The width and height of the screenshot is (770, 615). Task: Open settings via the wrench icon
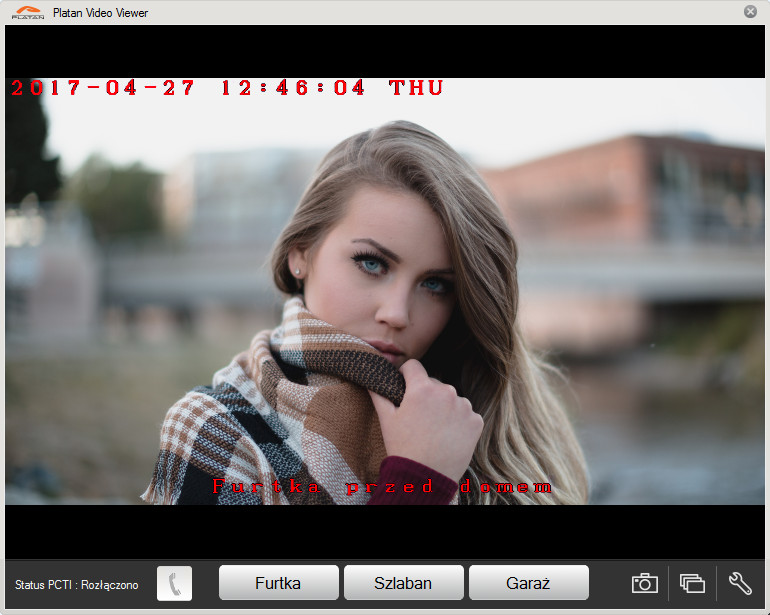(740, 584)
